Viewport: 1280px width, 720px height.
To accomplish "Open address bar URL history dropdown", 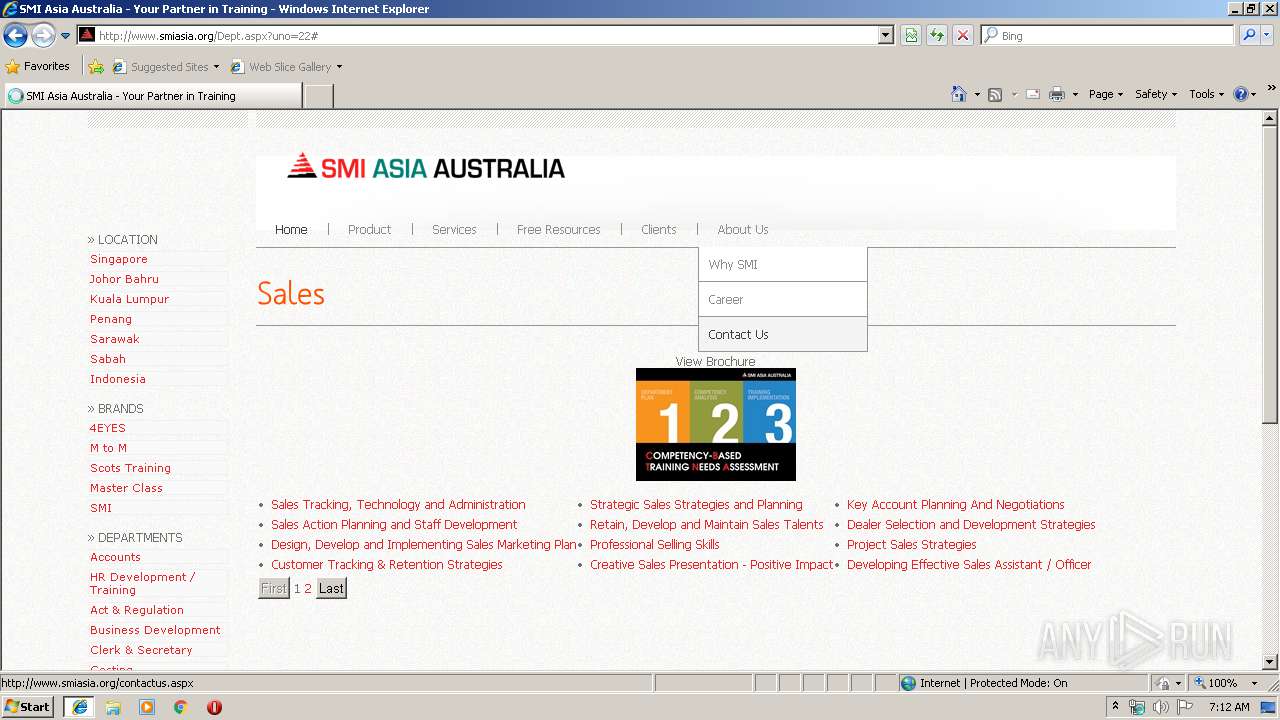I will [x=885, y=35].
